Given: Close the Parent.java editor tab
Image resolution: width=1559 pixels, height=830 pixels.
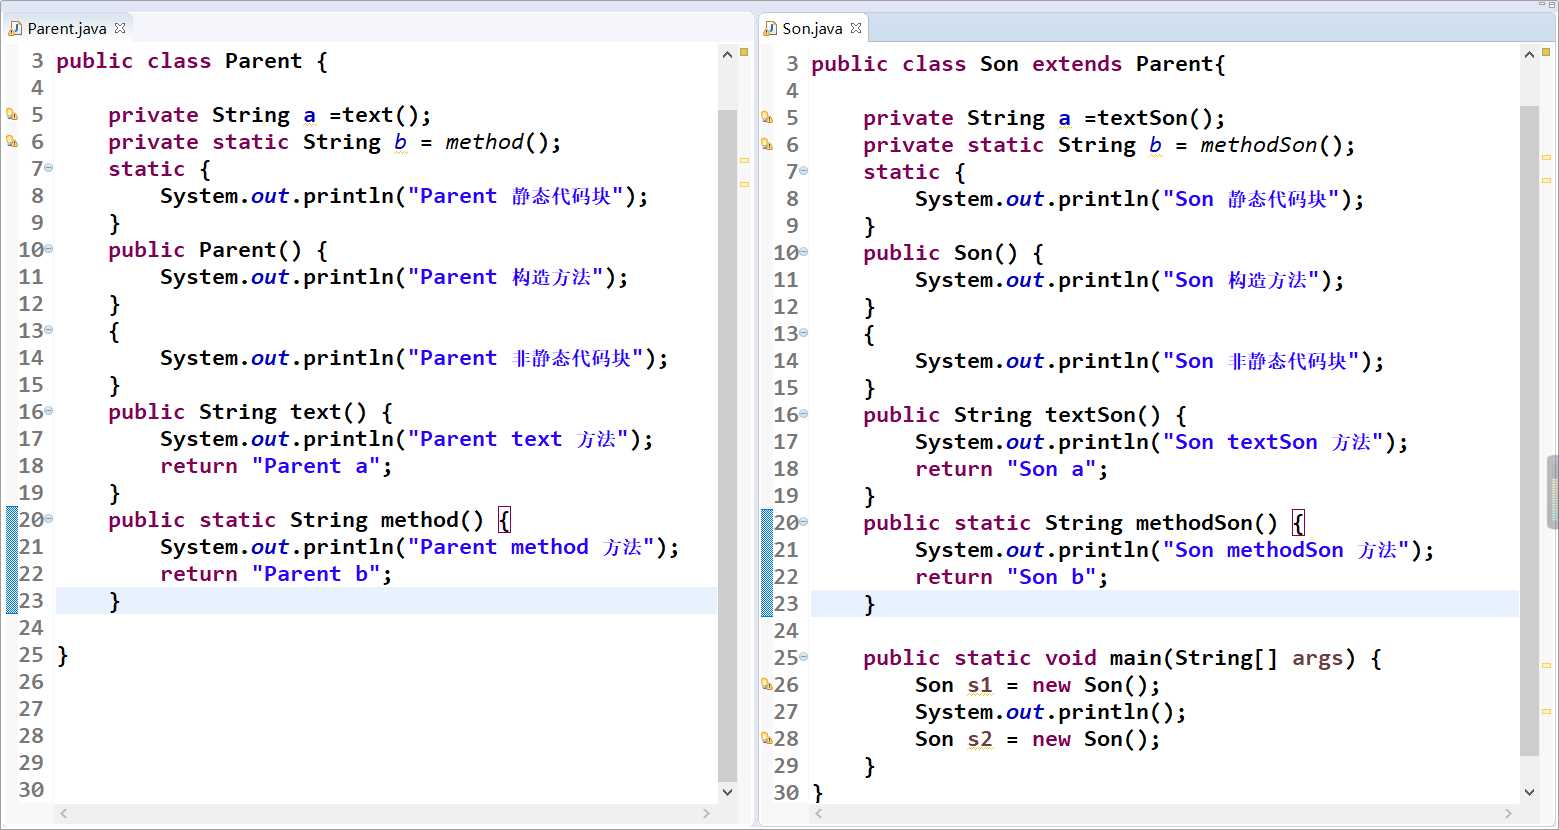Looking at the screenshot, I should (x=120, y=28).
